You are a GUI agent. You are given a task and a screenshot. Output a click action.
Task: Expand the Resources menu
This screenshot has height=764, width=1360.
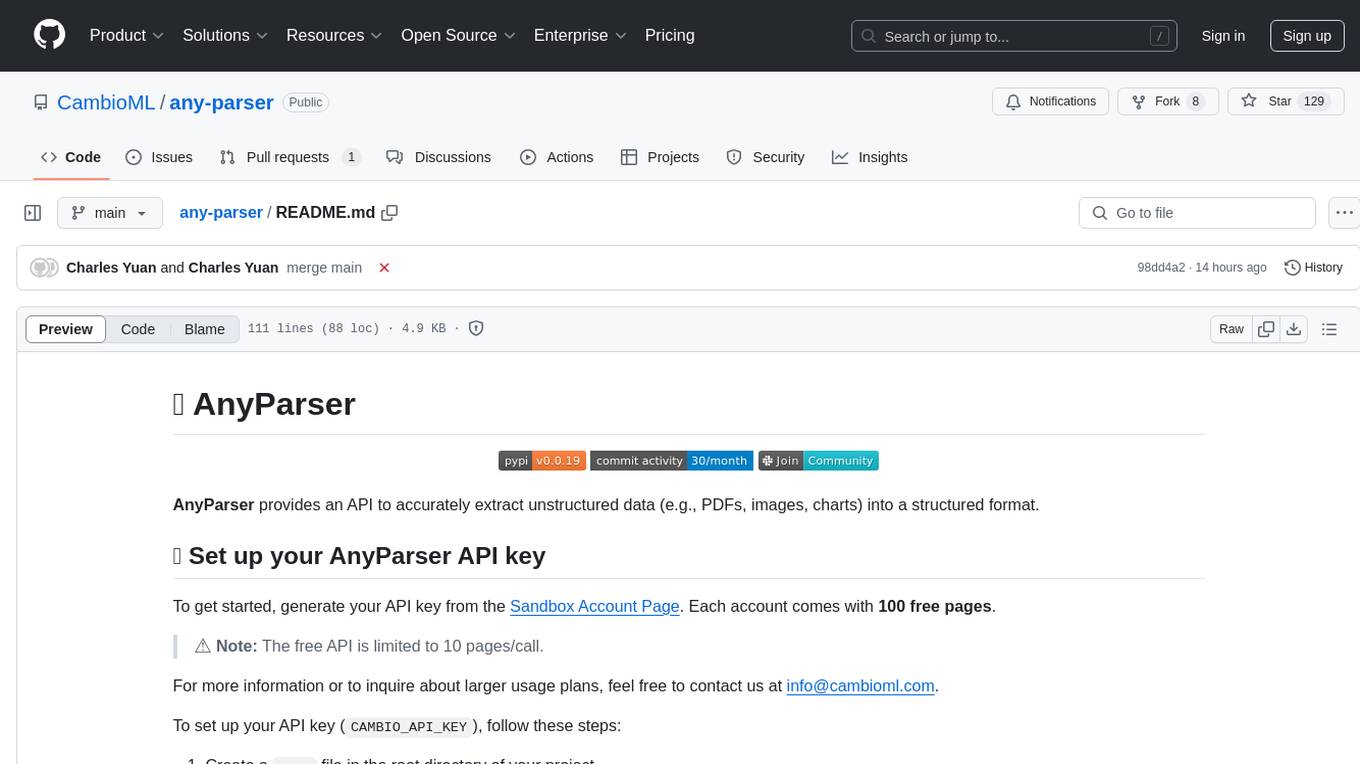334,35
